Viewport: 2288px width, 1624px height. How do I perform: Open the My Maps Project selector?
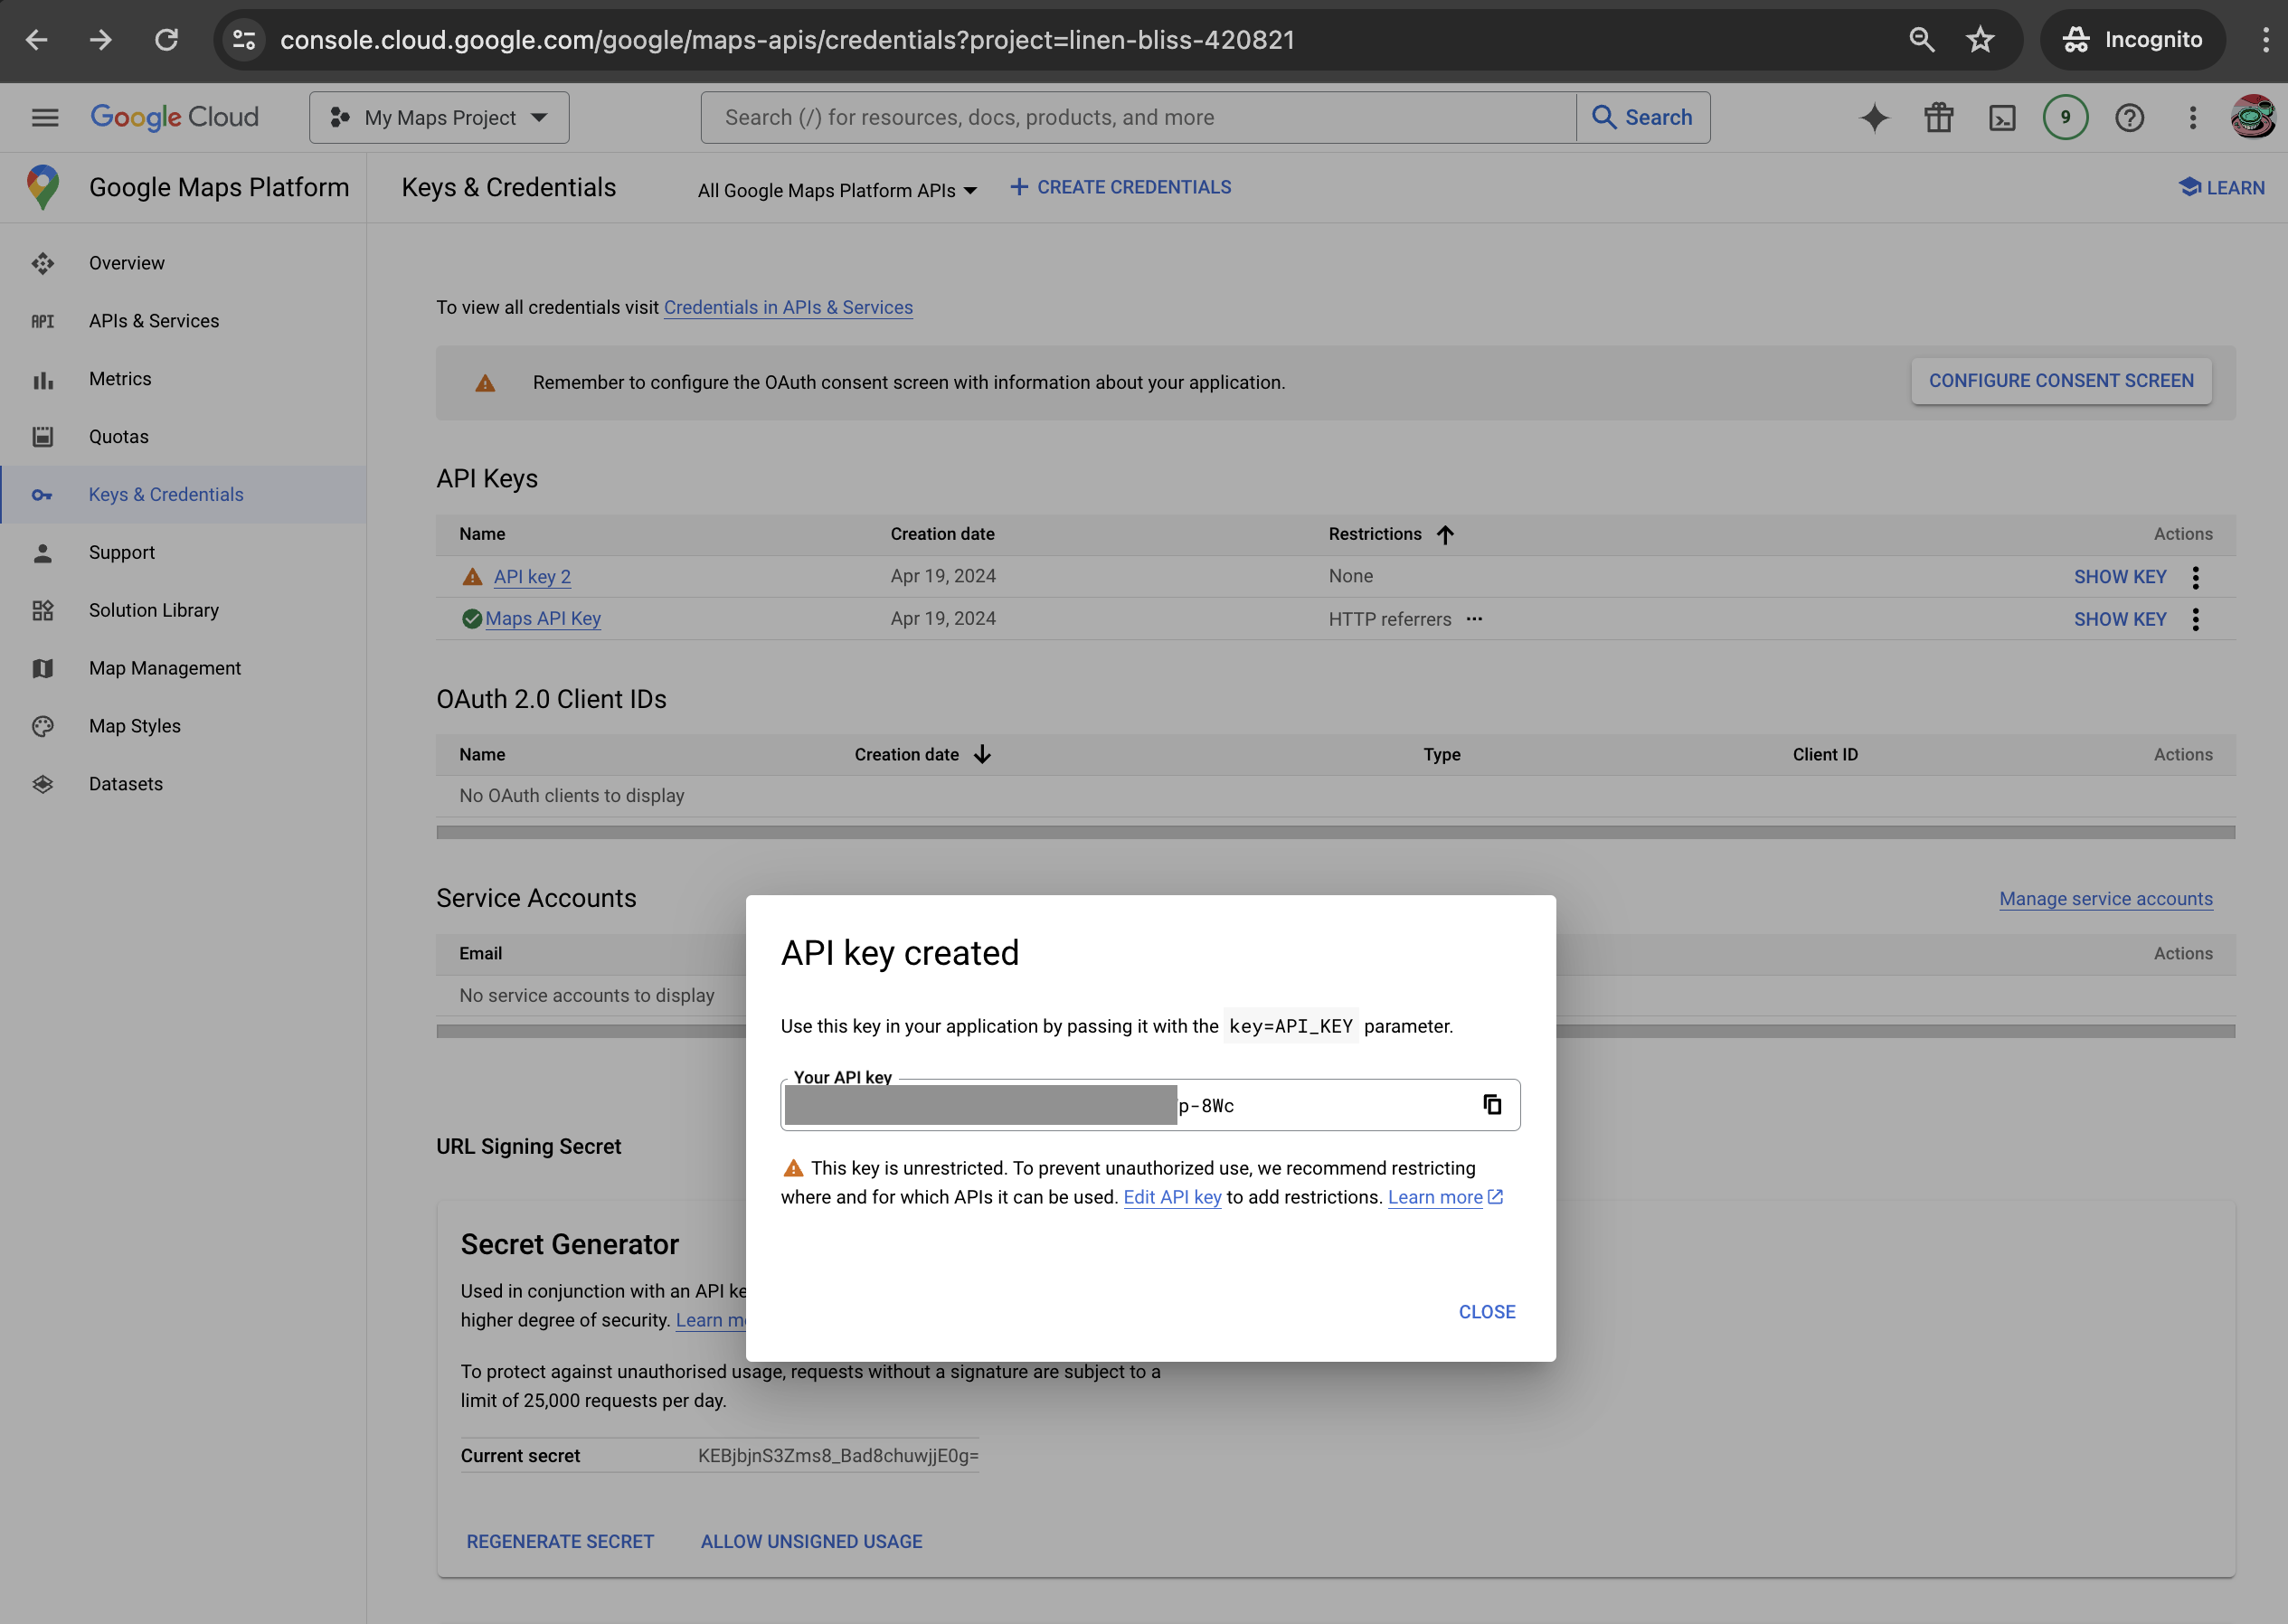point(439,118)
